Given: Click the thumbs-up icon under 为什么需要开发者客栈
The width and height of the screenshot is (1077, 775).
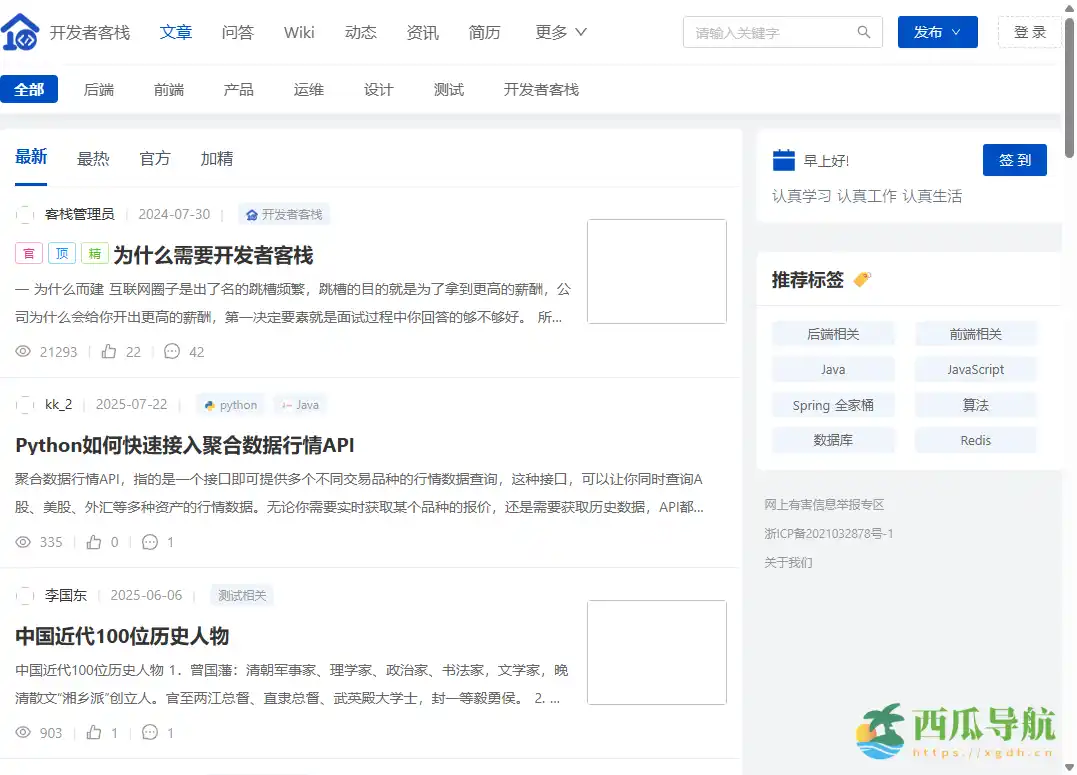Looking at the screenshot, I should click(x=110, y=351).
